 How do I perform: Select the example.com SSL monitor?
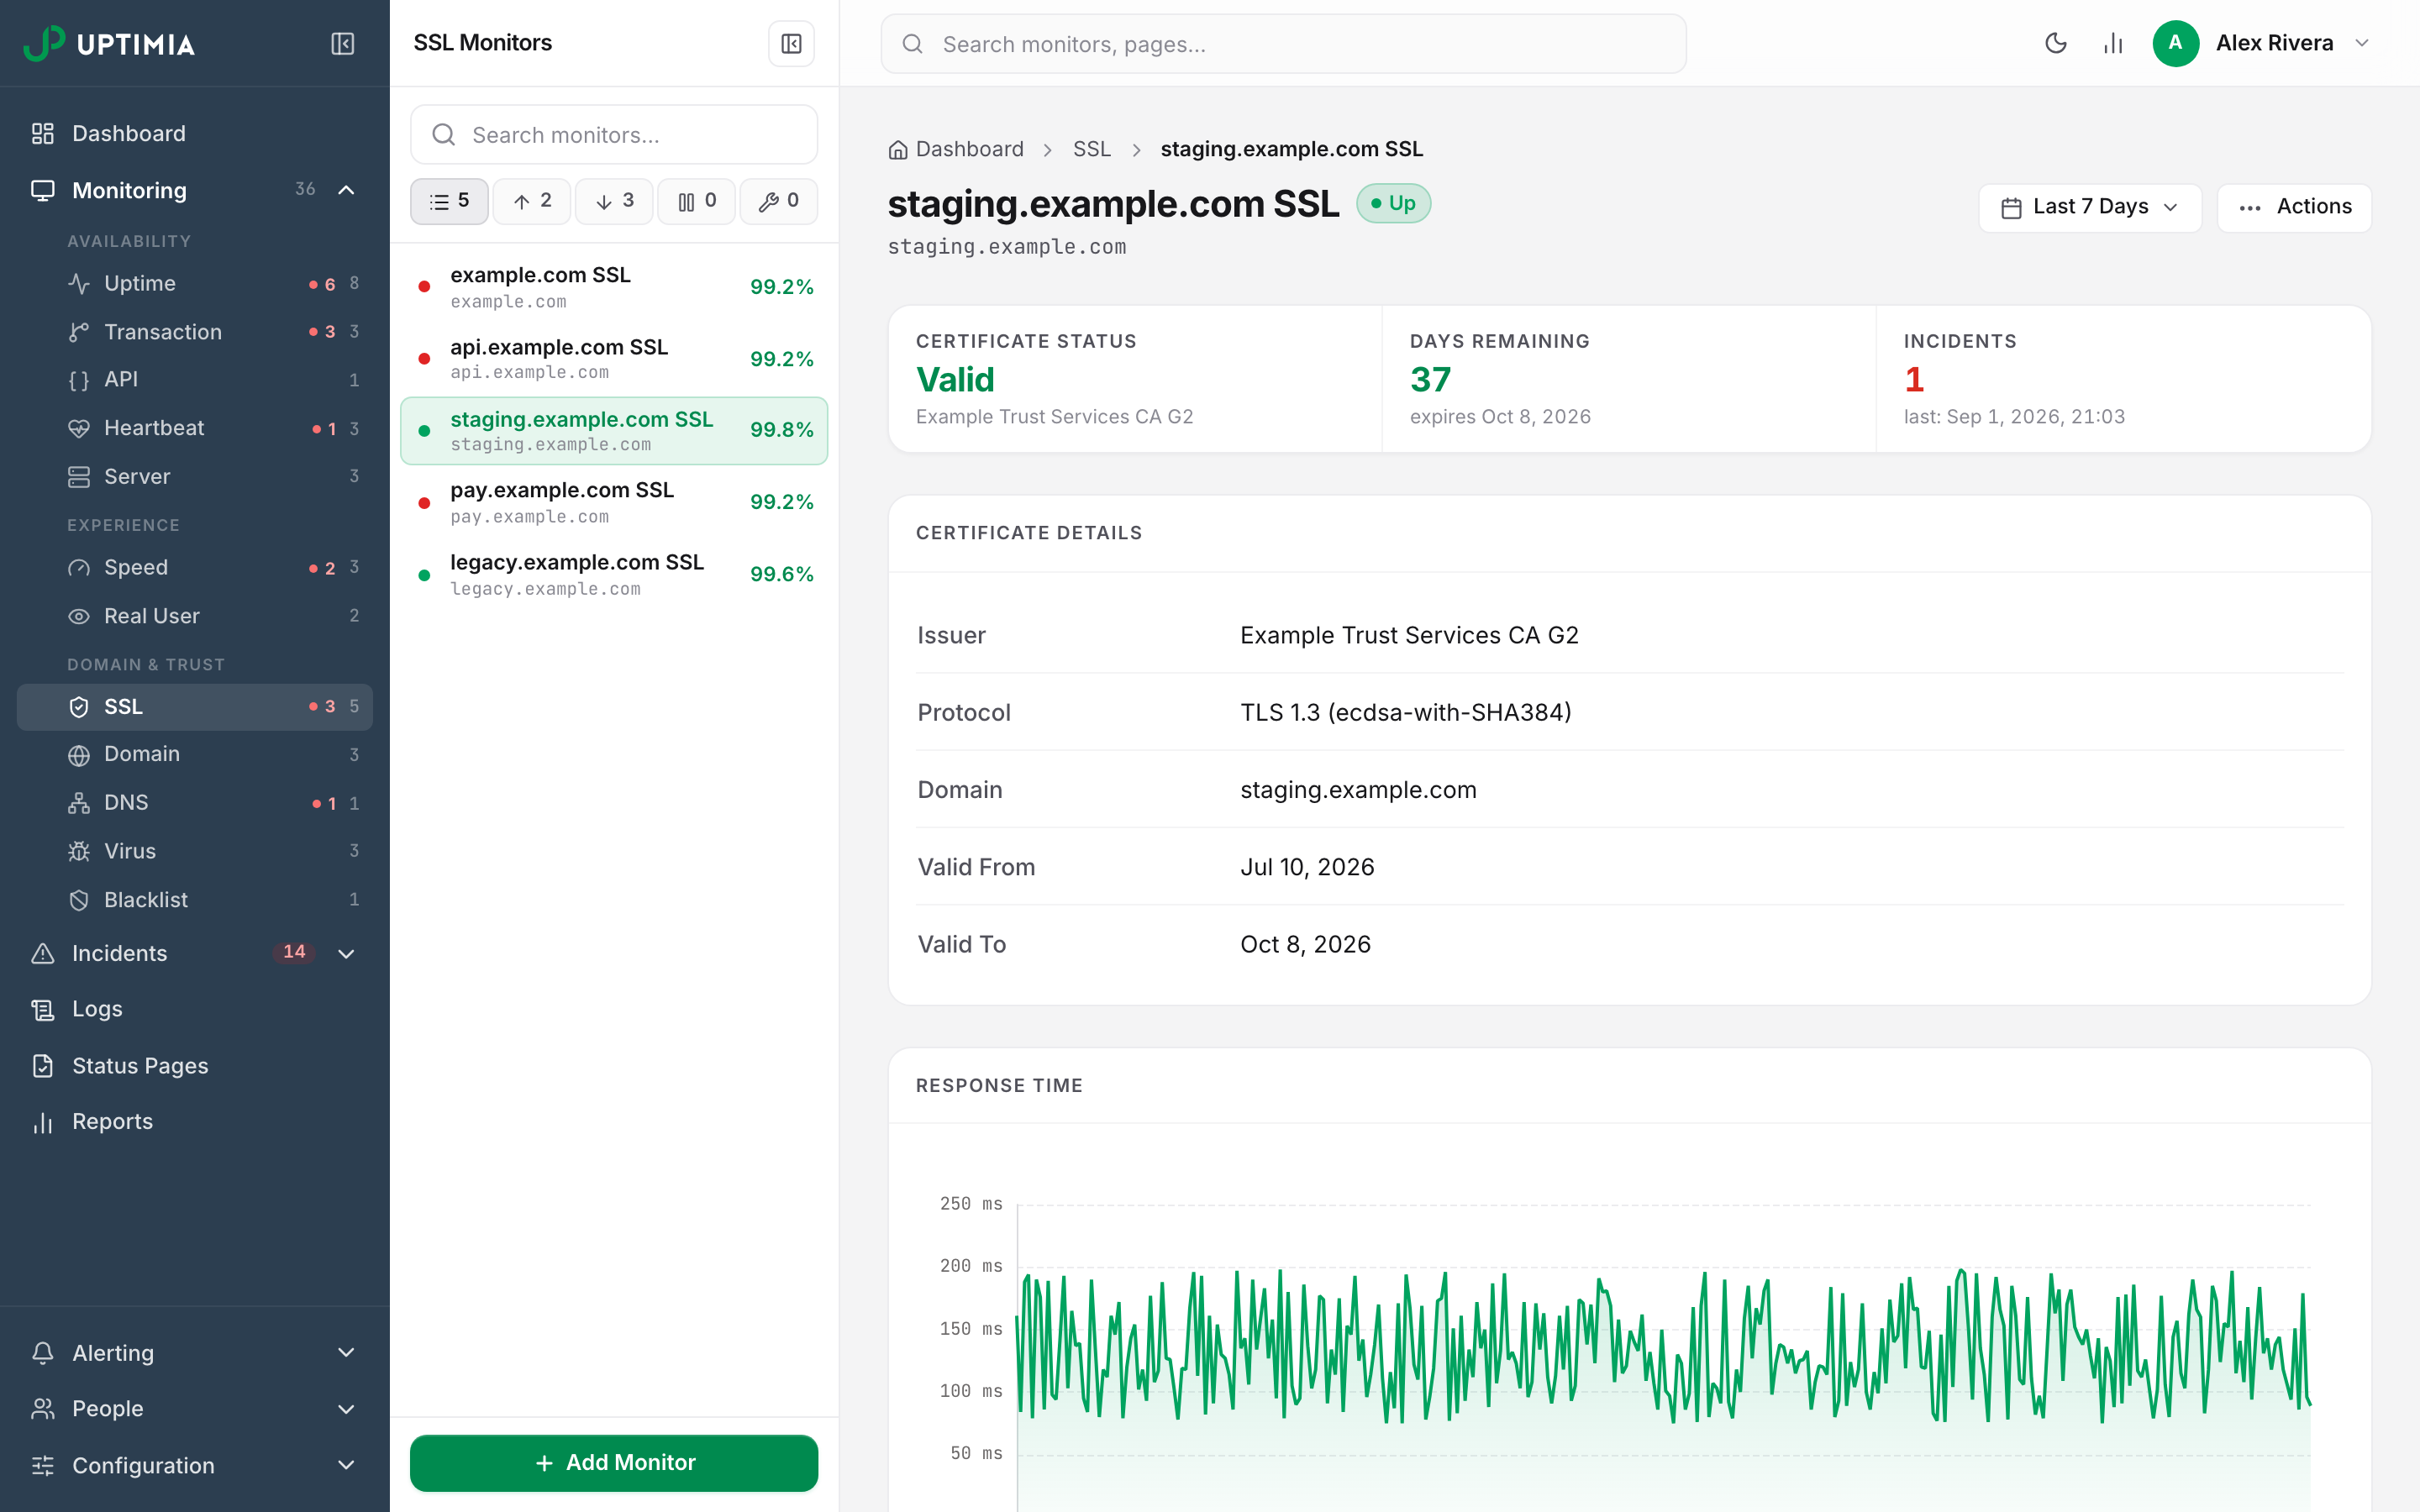click(x=614, y=287)
